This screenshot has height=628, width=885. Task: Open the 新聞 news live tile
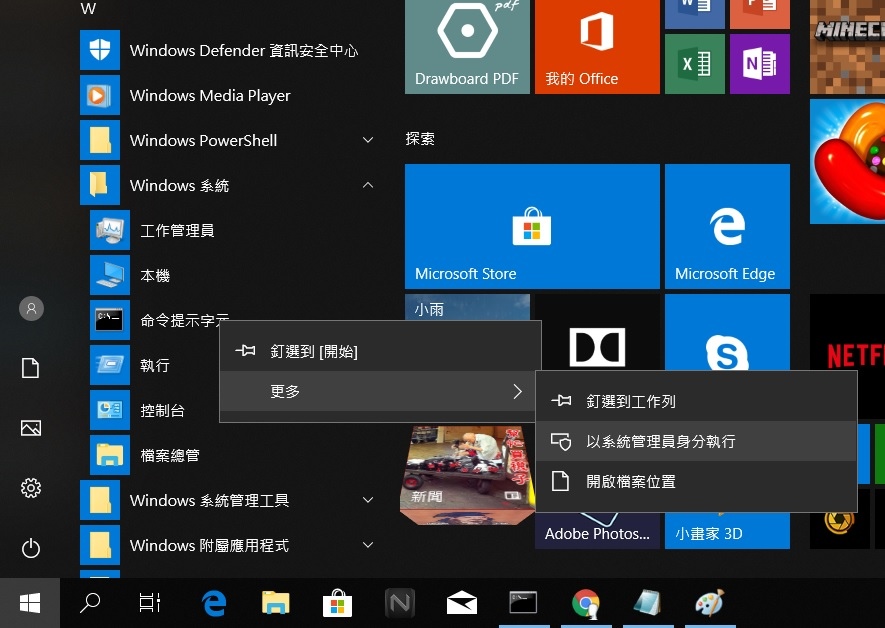[x=467, y=475]
